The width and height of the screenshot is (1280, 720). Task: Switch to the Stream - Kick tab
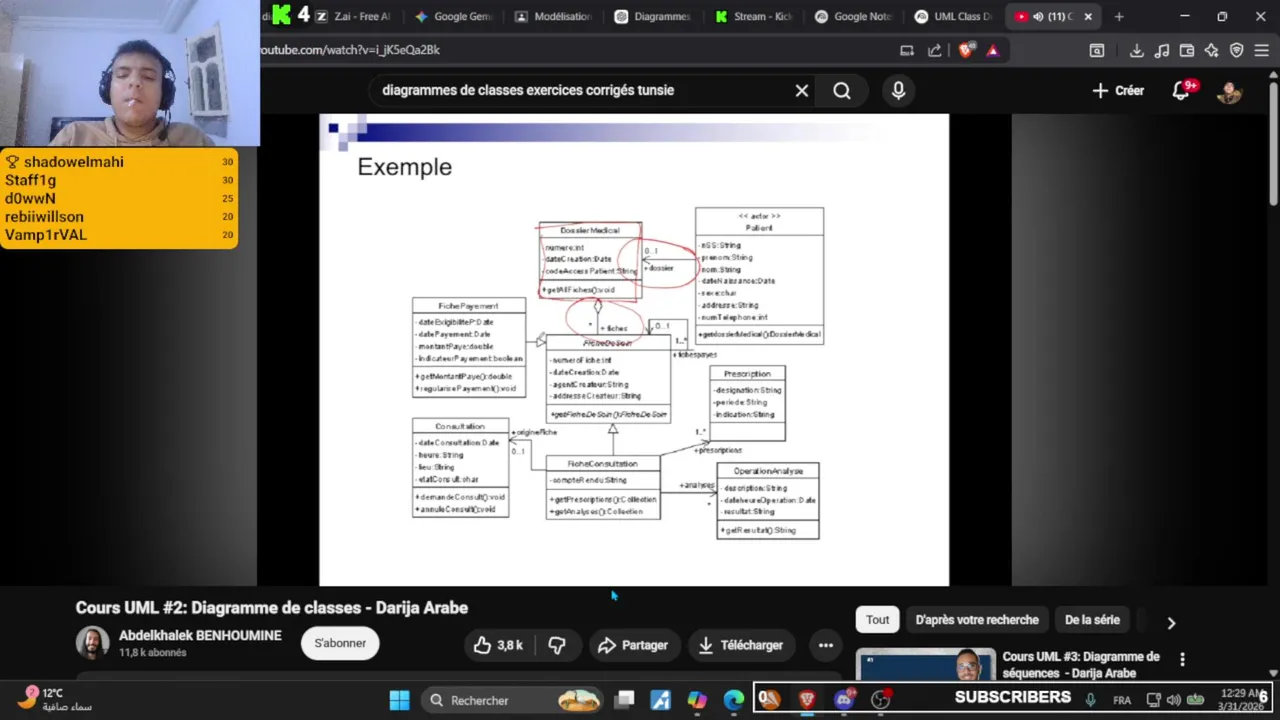752,16
